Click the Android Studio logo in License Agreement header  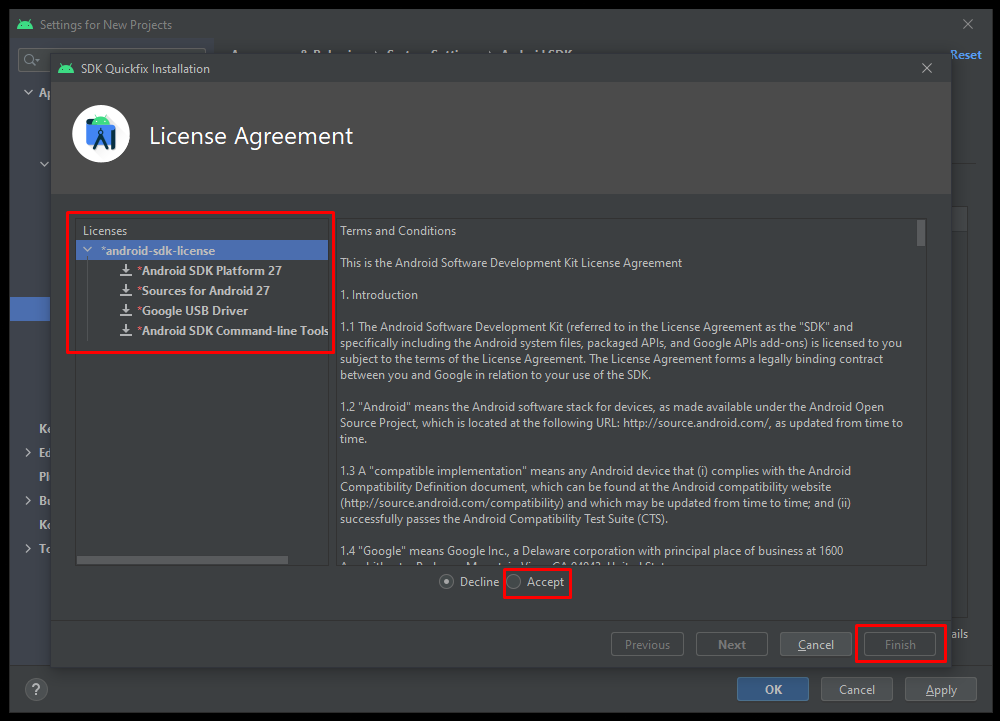101,134
